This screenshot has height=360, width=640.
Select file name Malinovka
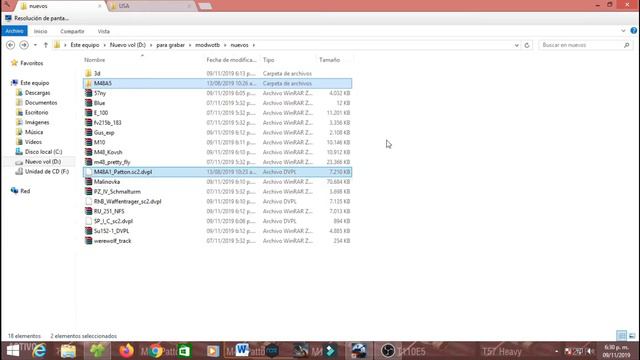click(x=107, y=182)
